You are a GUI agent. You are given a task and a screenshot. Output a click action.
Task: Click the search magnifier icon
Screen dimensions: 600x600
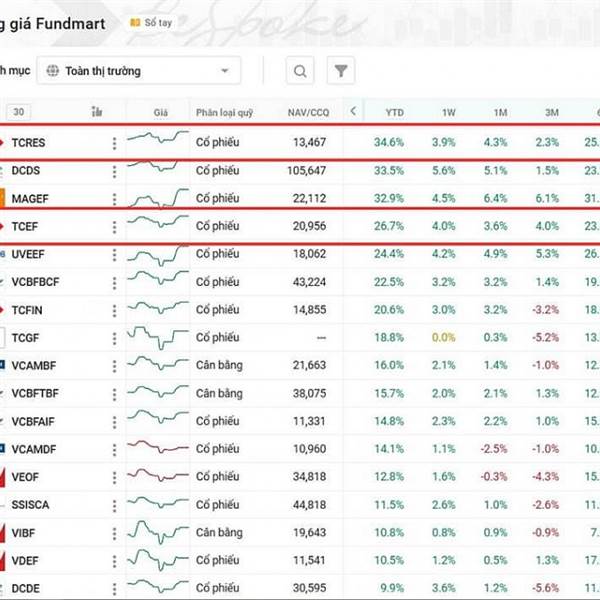(300, 71)
